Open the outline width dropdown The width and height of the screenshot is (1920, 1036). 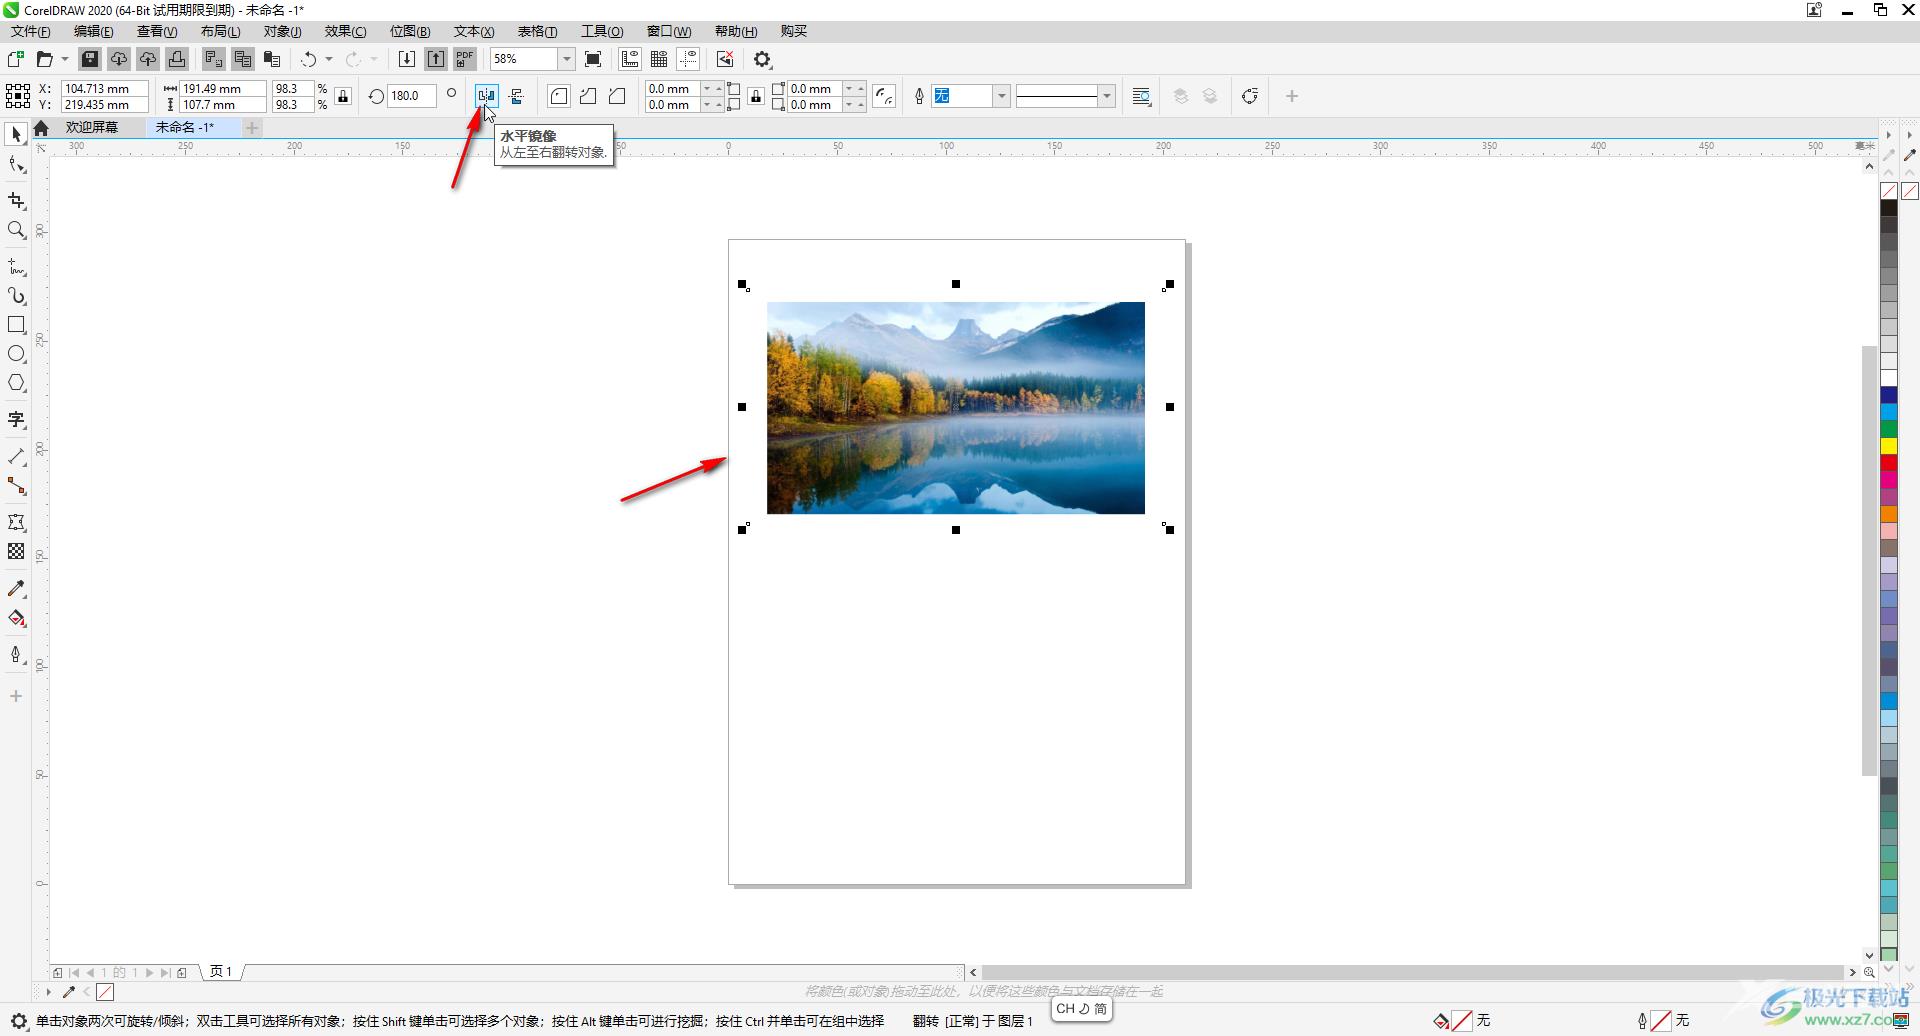[1001, 96]
